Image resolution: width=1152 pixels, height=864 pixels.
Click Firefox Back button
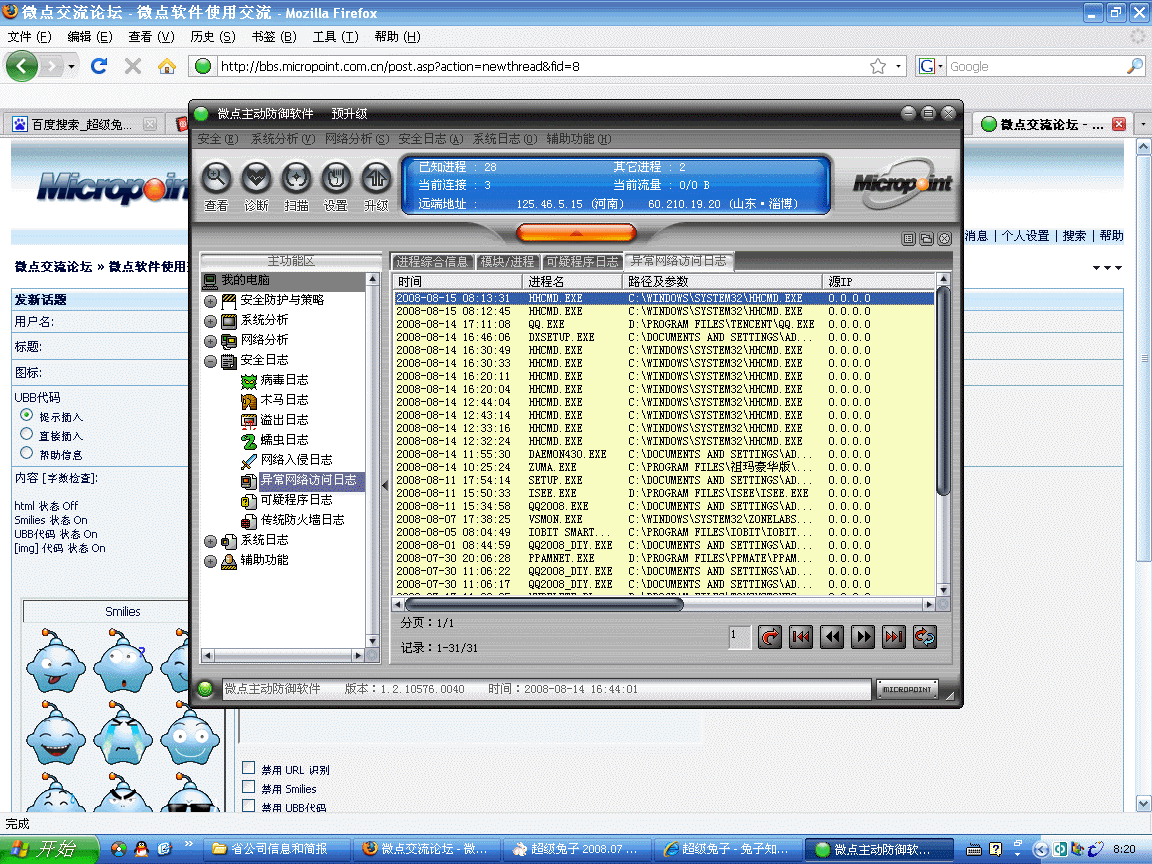[22, 66]
